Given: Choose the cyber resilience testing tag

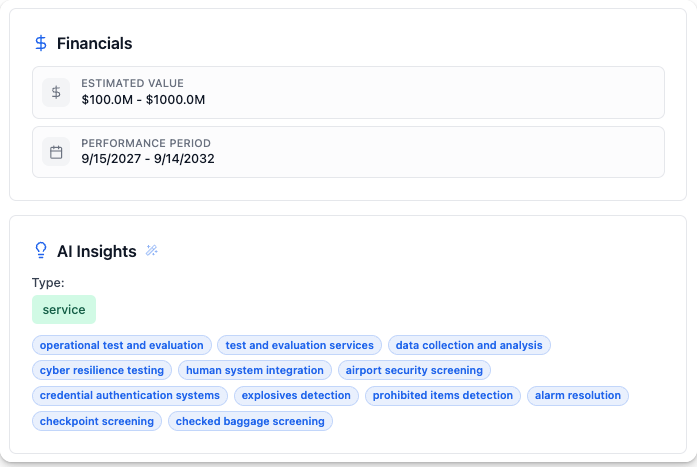Looking at the screenshot, I should coord(102,370).
